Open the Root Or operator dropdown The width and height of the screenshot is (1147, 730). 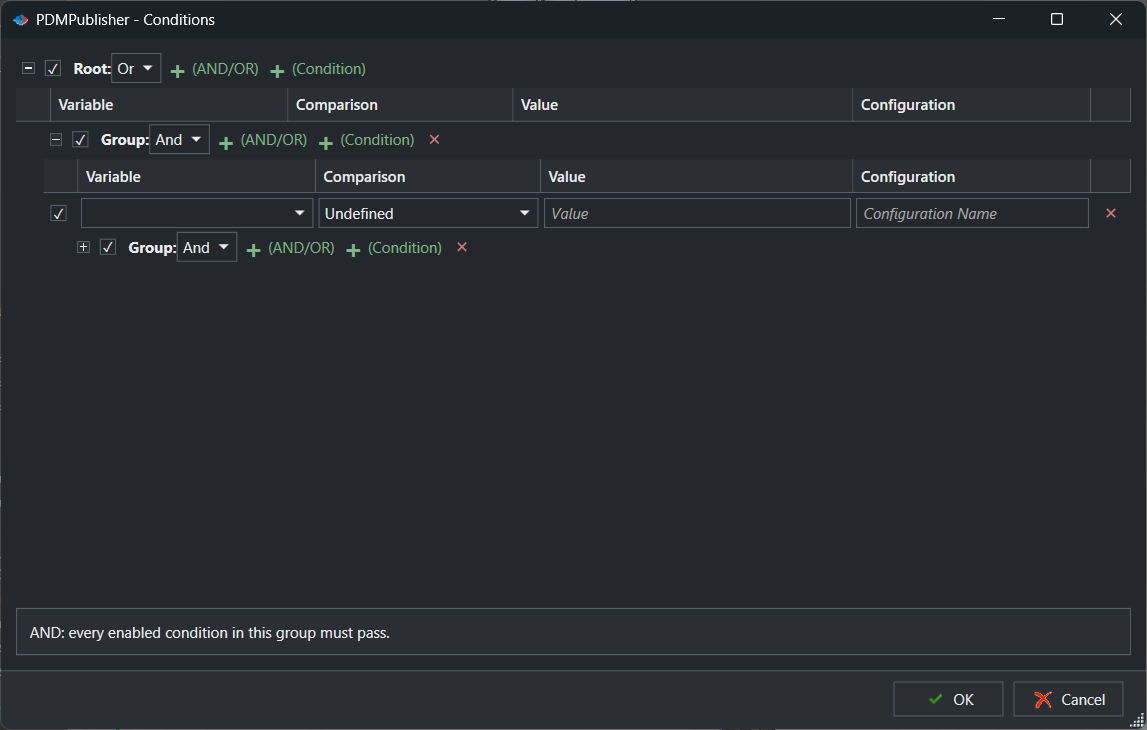(x=136, y=69)
